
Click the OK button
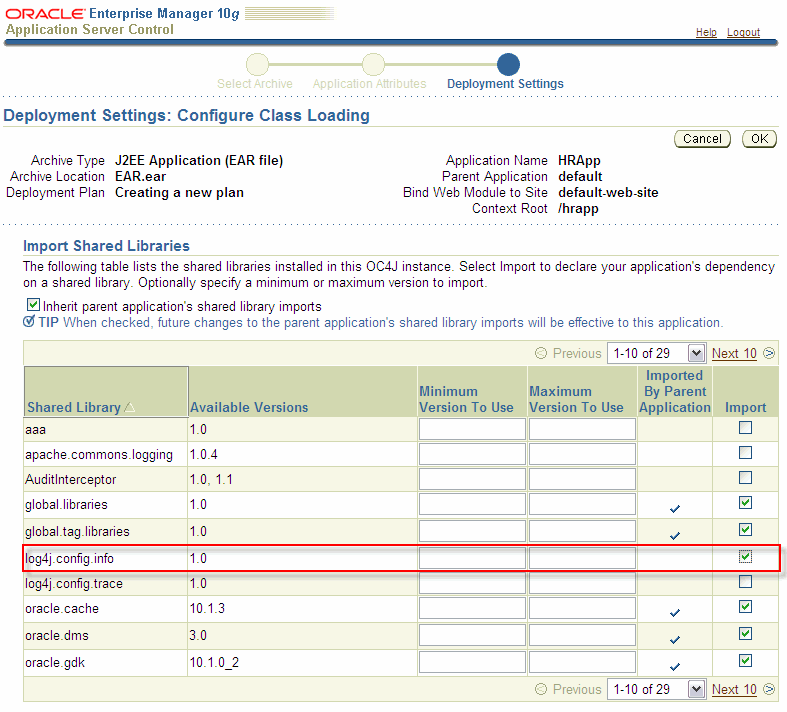(759, 139)
